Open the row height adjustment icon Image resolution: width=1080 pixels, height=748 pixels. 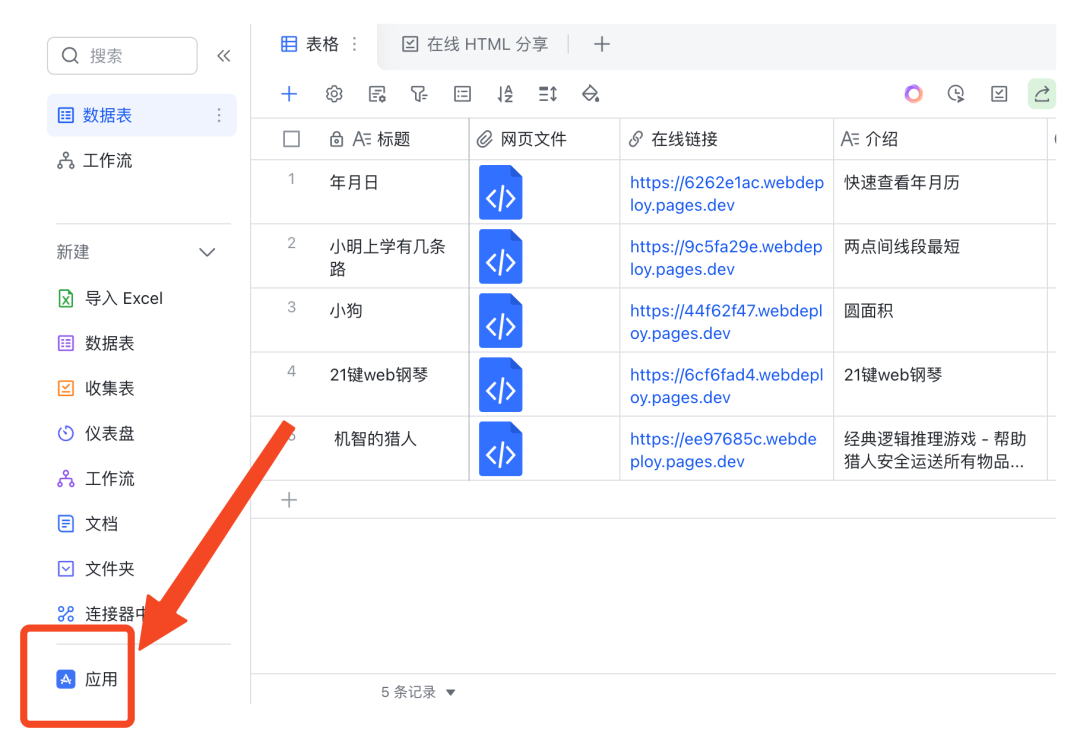pos(546,93)
